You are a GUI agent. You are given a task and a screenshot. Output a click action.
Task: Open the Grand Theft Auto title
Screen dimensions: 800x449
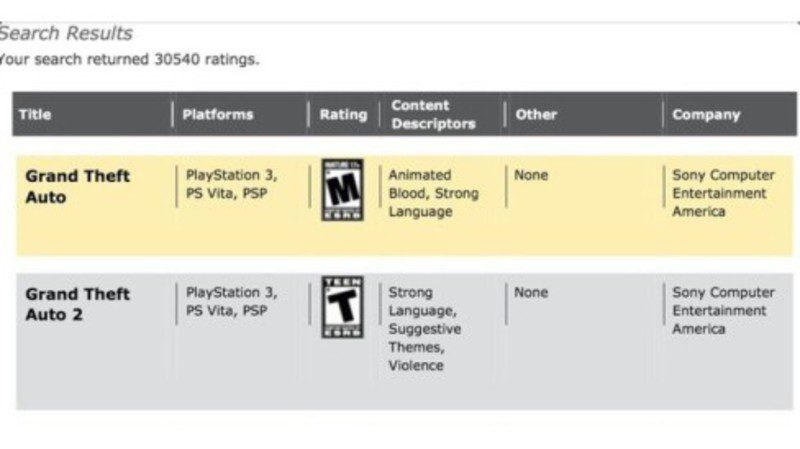77,186
